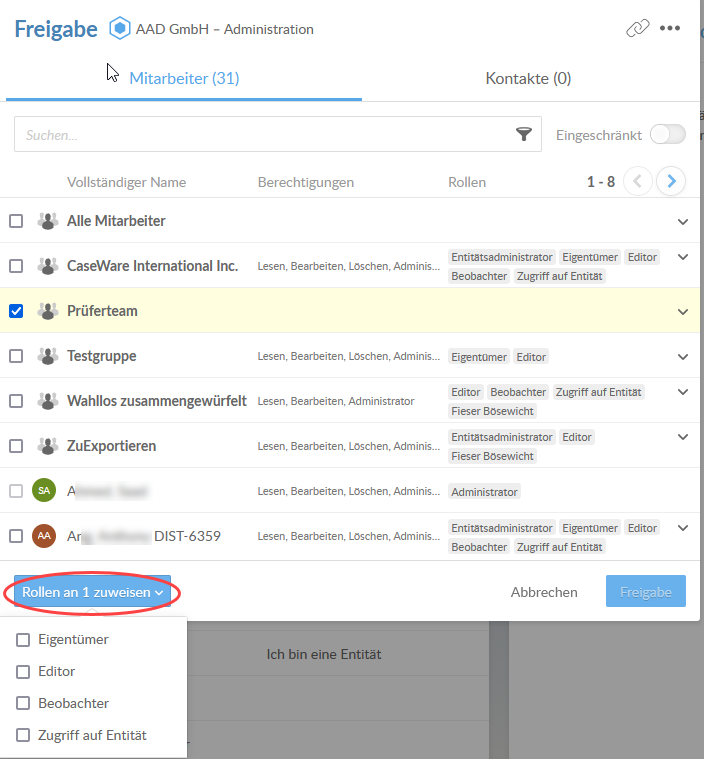Check the Zugriff auf Entität role checkbox
The image size is (704, 759).
click(23, 735)
